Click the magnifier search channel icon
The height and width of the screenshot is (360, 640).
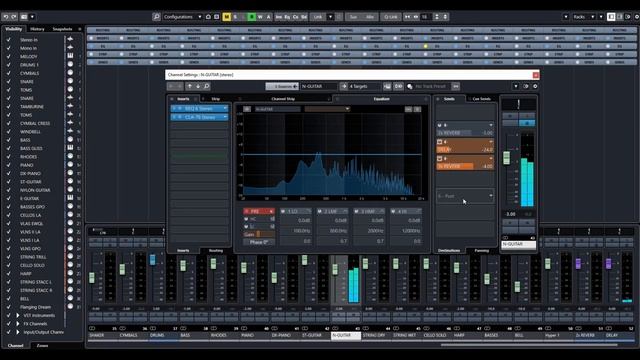click(x=156, y=17)
